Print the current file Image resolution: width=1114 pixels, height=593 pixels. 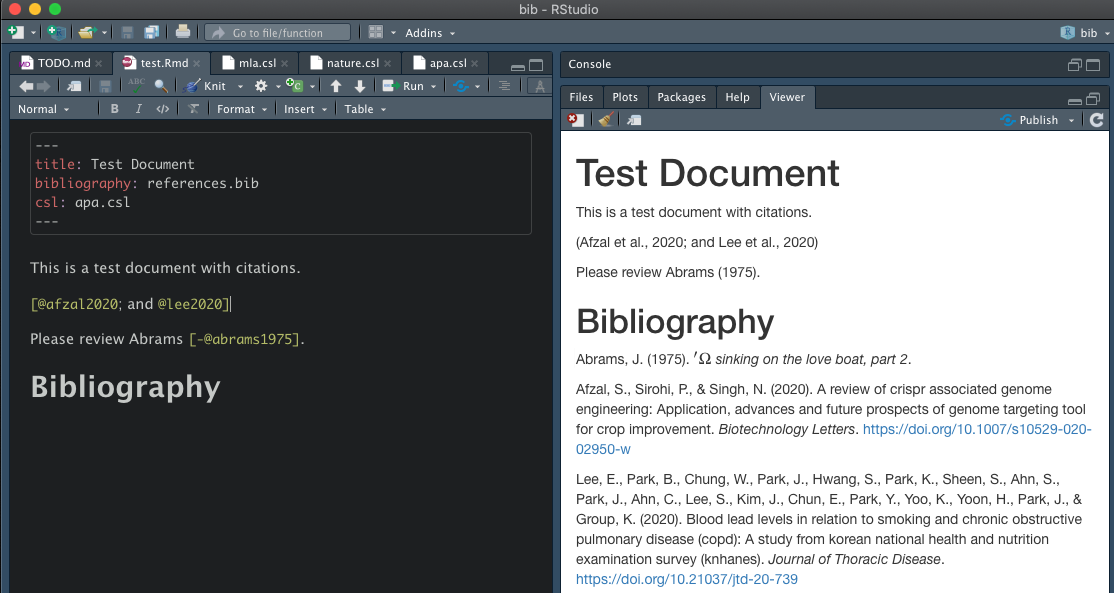[x=184, y=31]
